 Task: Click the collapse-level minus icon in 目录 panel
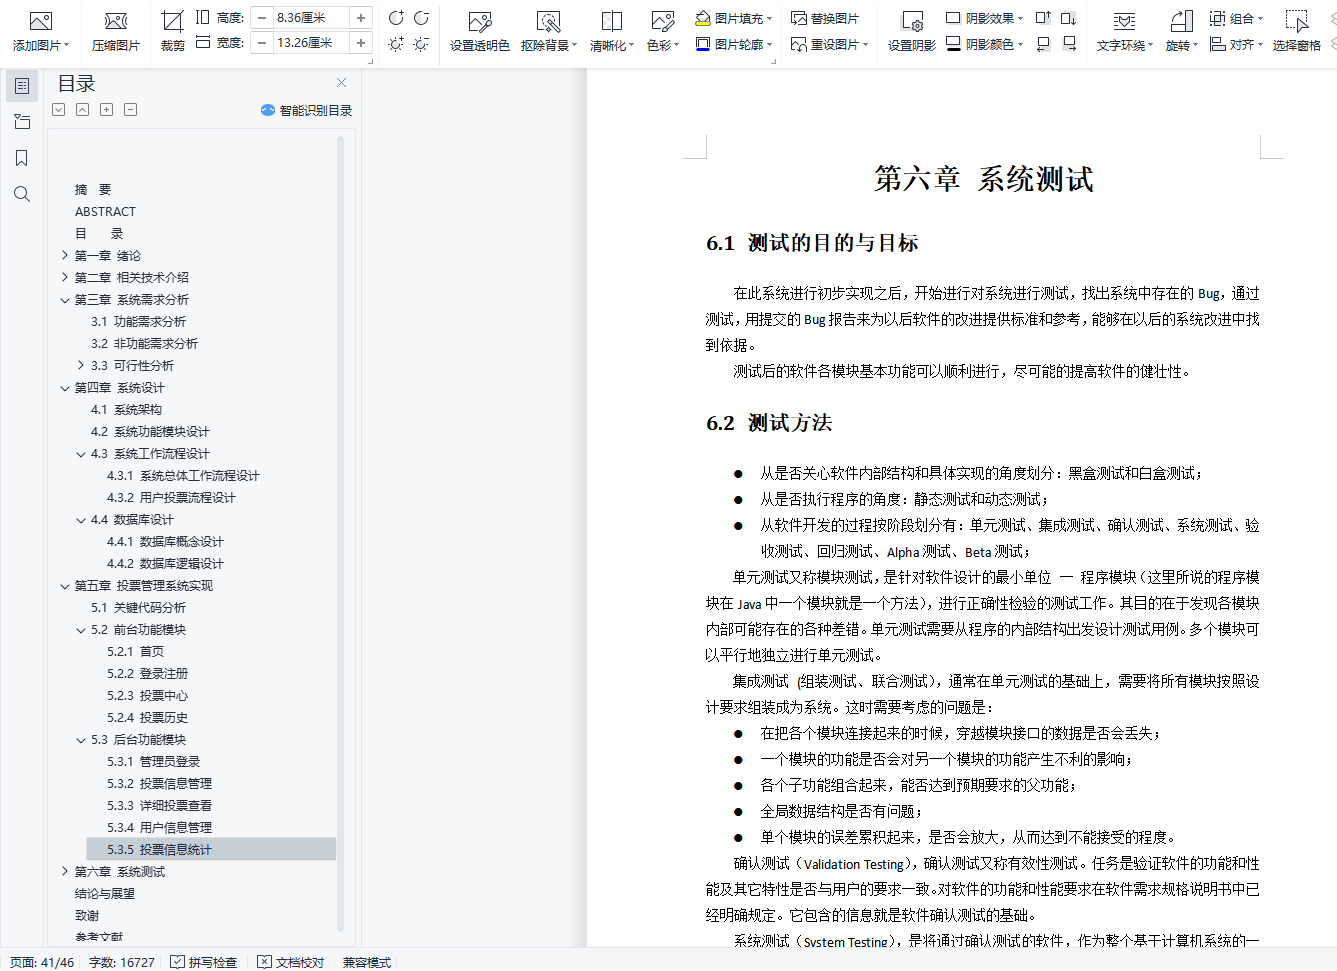(x=130, y=110)
